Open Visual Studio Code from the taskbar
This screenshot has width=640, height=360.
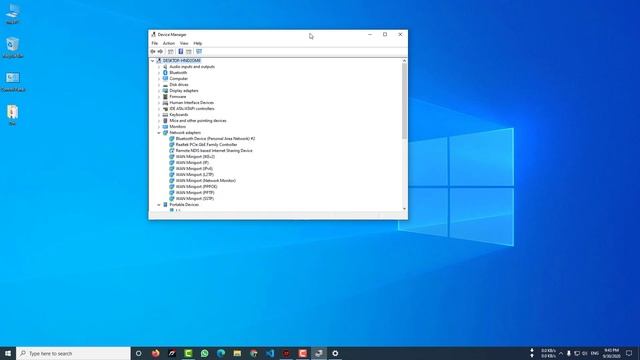coord(270,353)
